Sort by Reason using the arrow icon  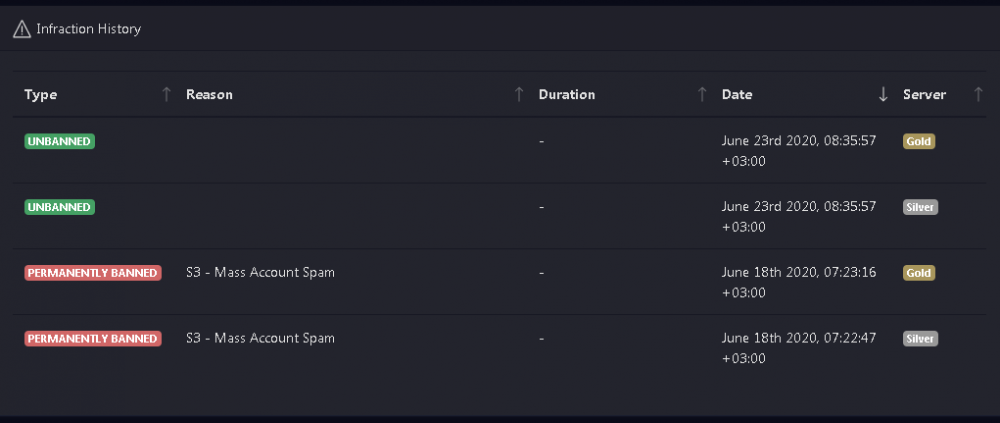click(519, 94)
